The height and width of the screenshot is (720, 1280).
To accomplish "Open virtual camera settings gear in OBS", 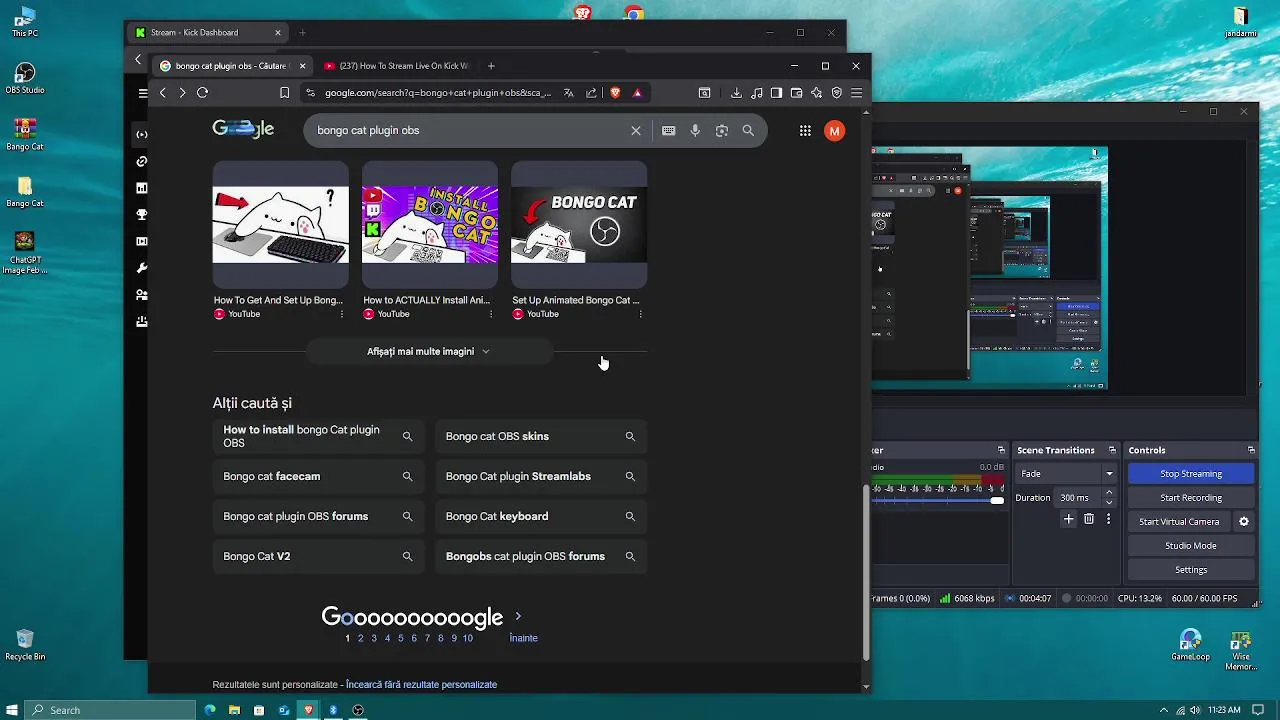I will point(1244,521).
